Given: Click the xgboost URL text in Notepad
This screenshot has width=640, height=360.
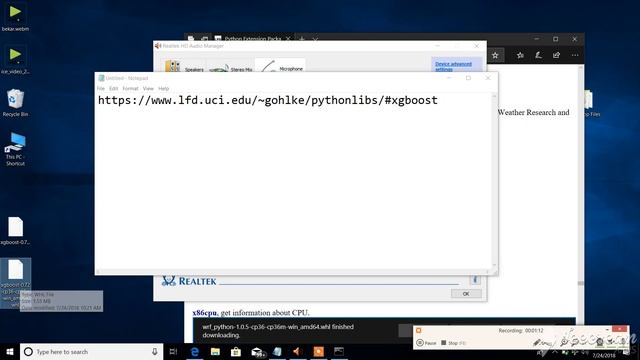Looking at the screenshot, I should click(x=268, y=100).
